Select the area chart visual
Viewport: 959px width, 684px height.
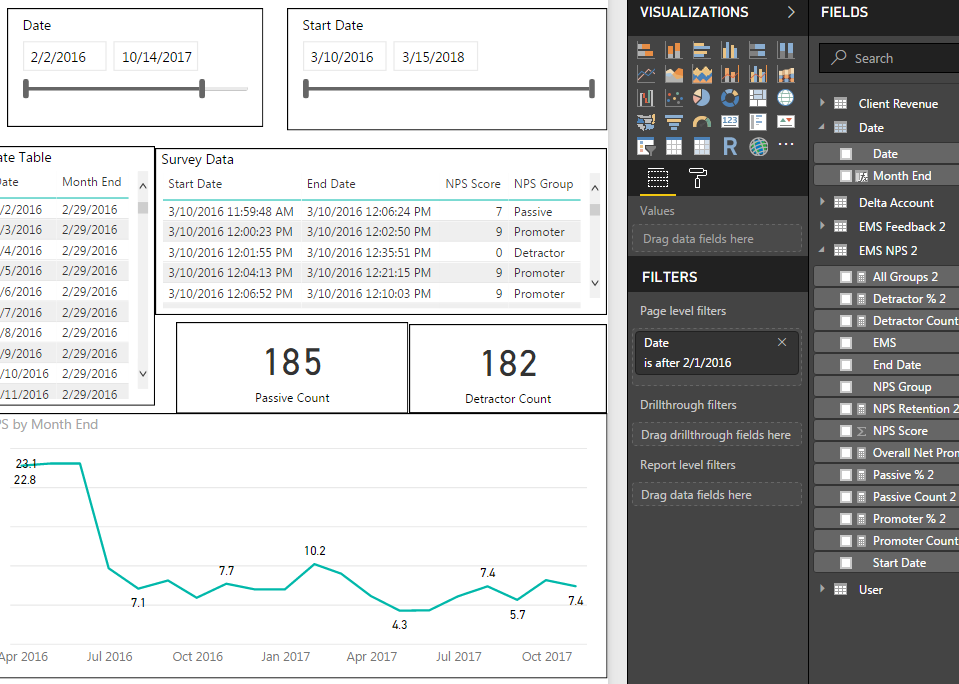tap(673, 74)
